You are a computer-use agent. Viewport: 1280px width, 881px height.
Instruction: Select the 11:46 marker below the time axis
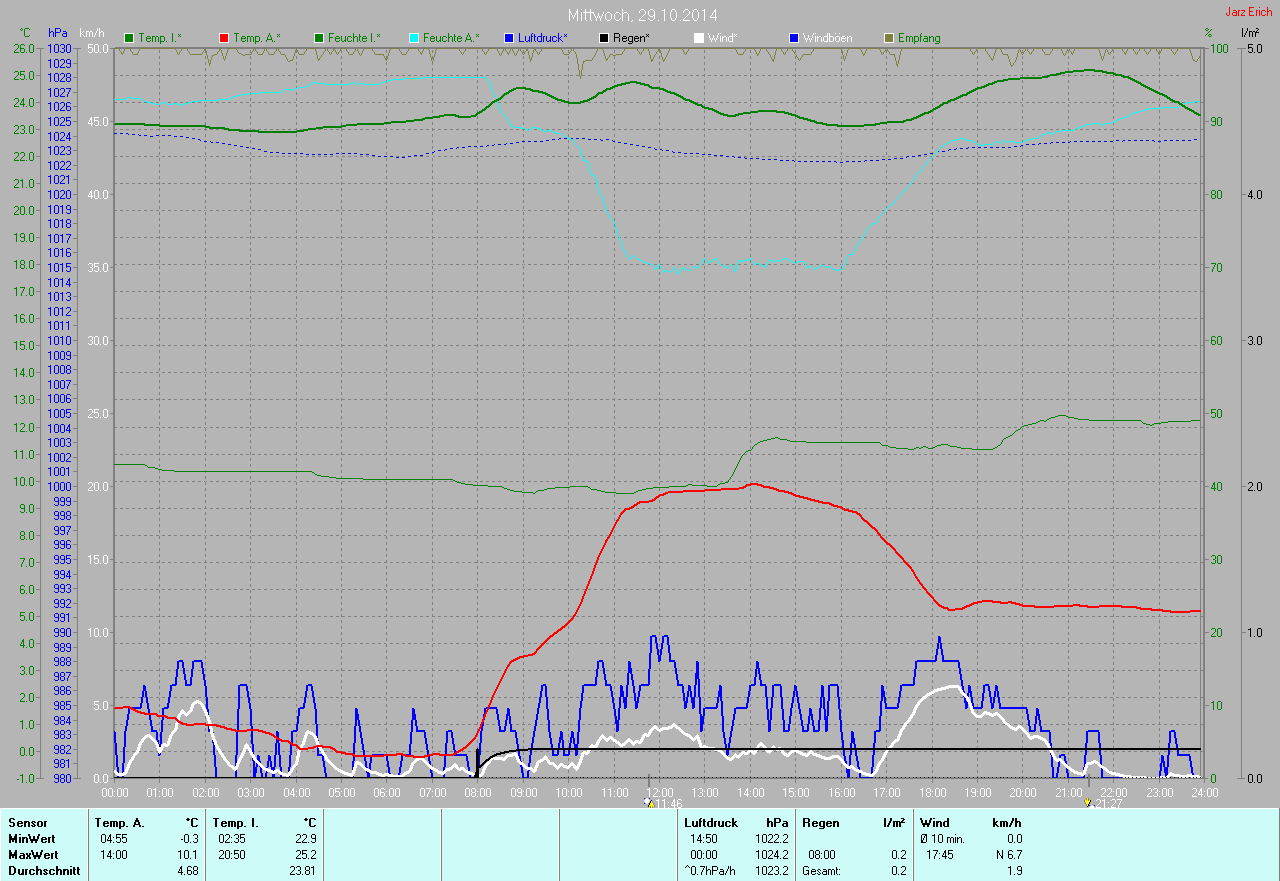click(664, 803)
